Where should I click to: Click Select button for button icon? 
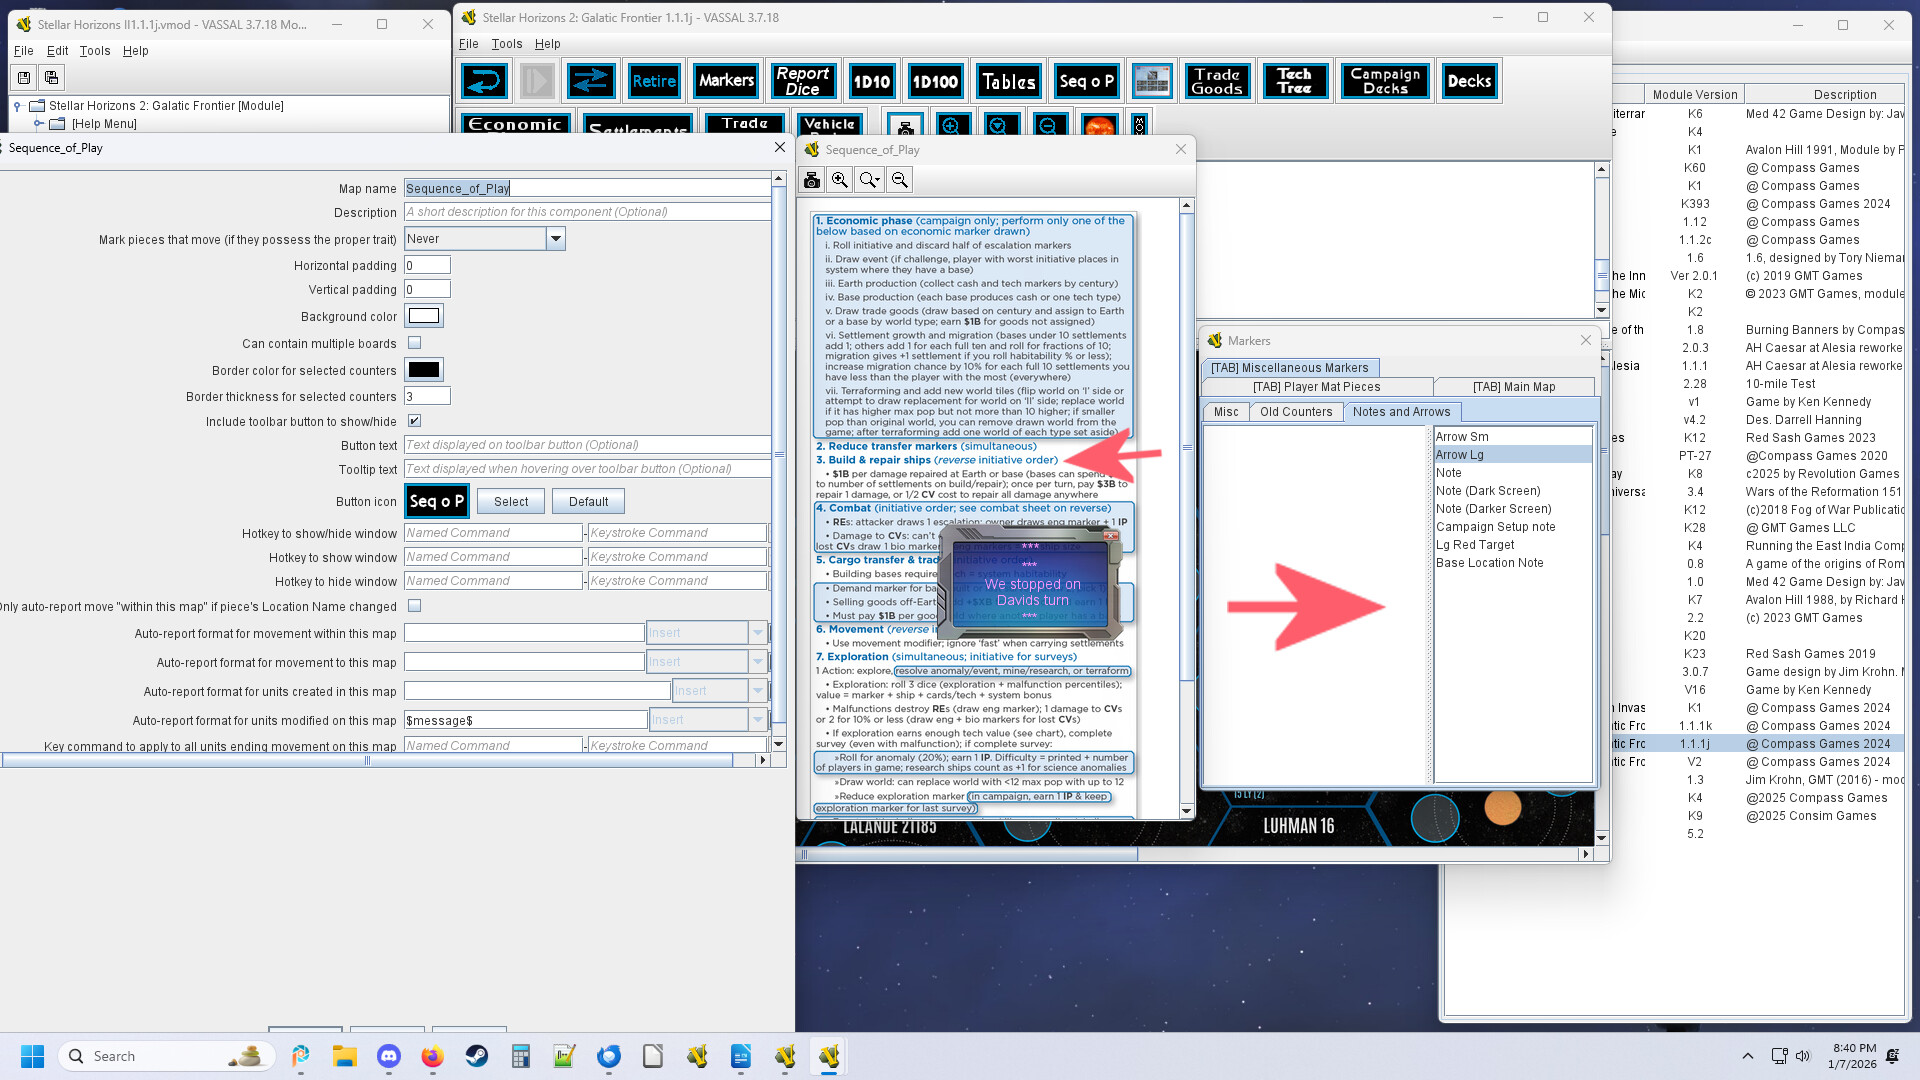coord(510,502)
